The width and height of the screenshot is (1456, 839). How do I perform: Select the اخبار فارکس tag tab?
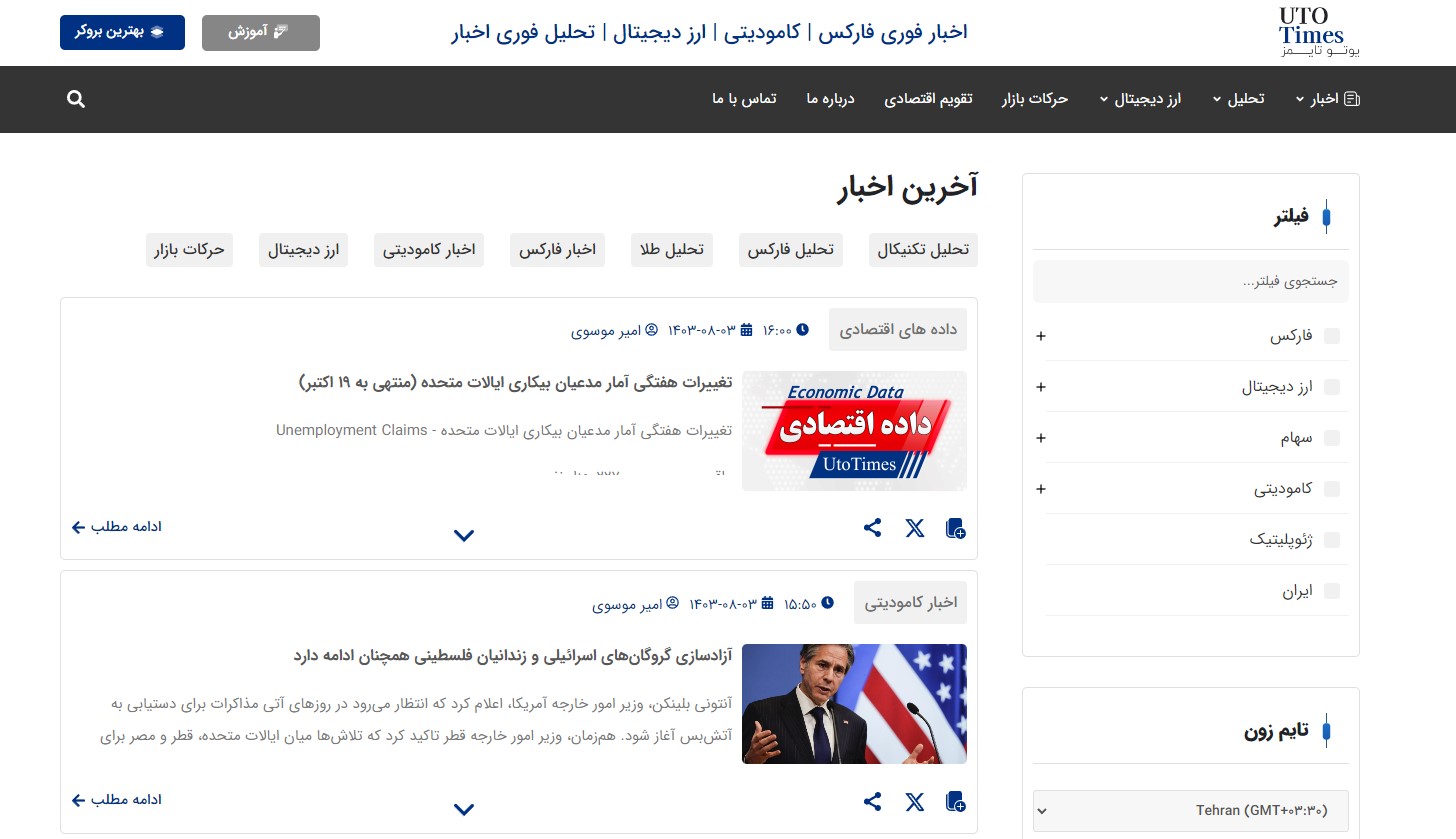[557, 250]
